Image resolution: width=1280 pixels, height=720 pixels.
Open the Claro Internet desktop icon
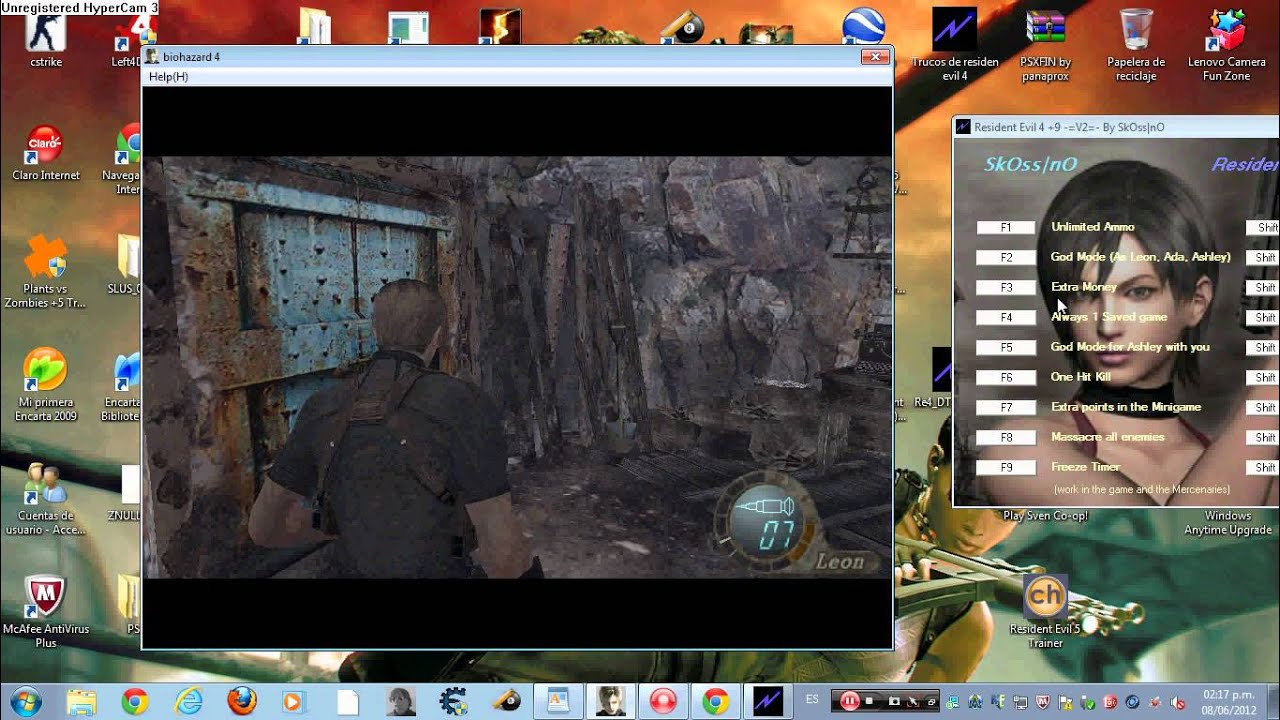pyautogui.click(x=45, y=147)
